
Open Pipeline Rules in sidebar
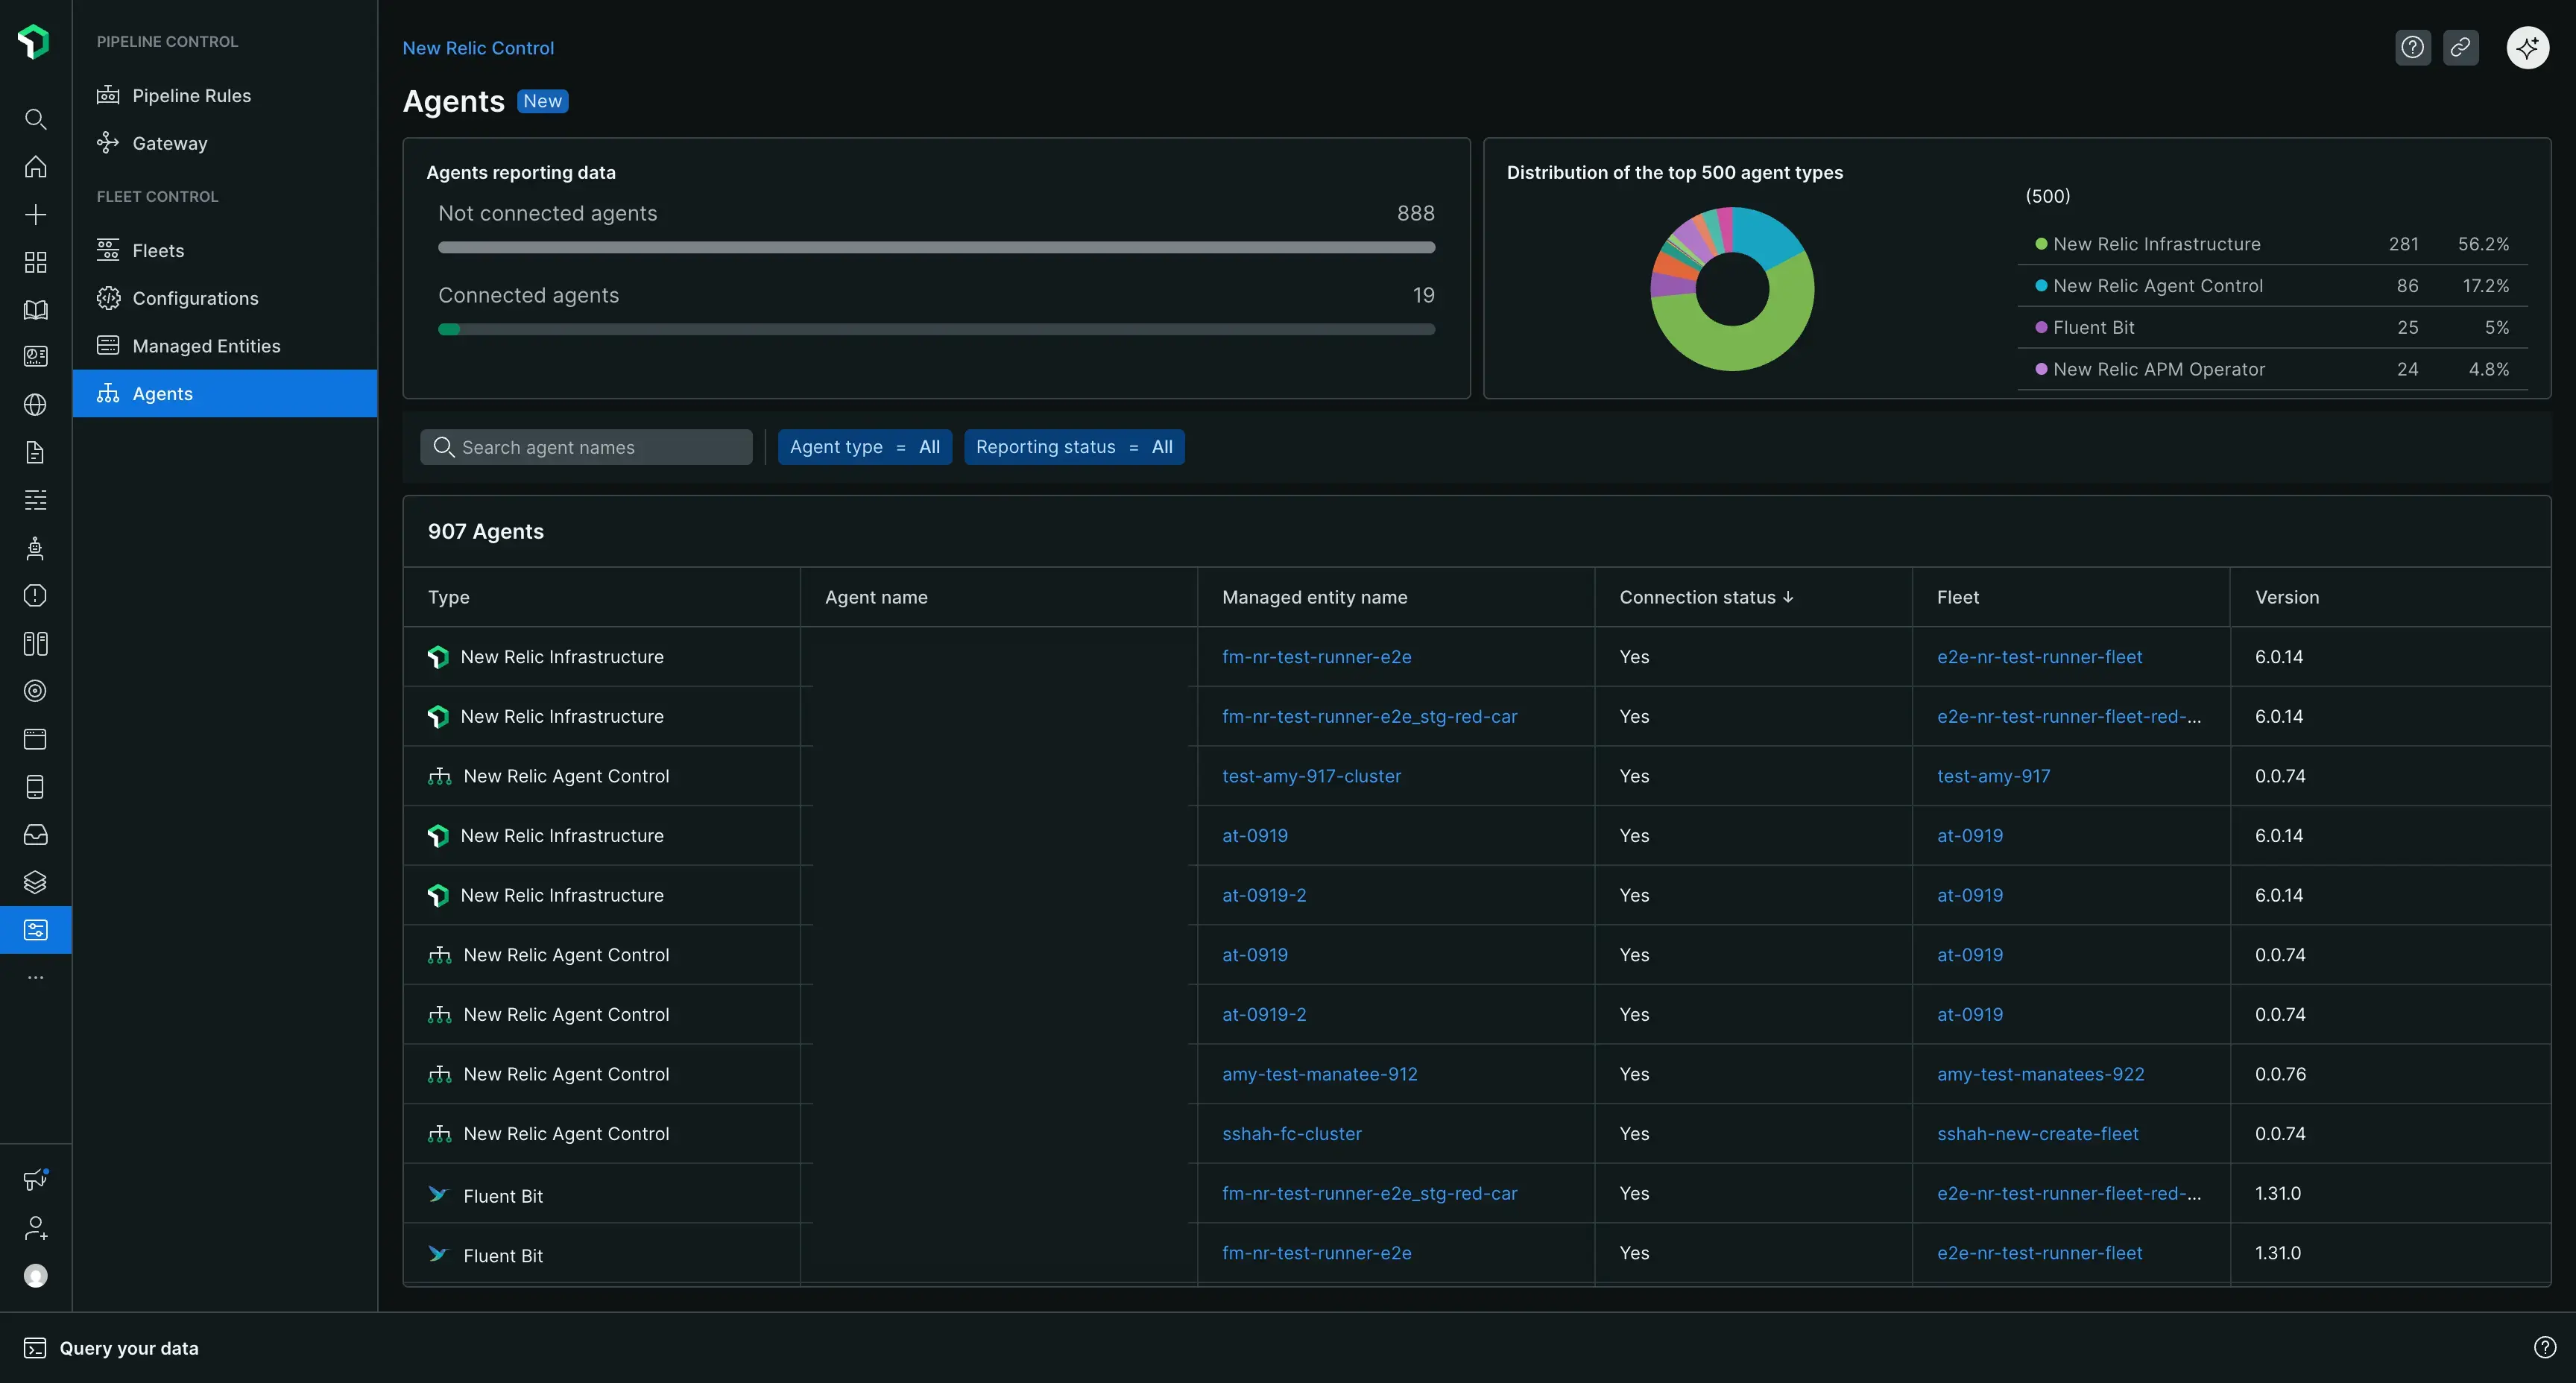[191, 96]
